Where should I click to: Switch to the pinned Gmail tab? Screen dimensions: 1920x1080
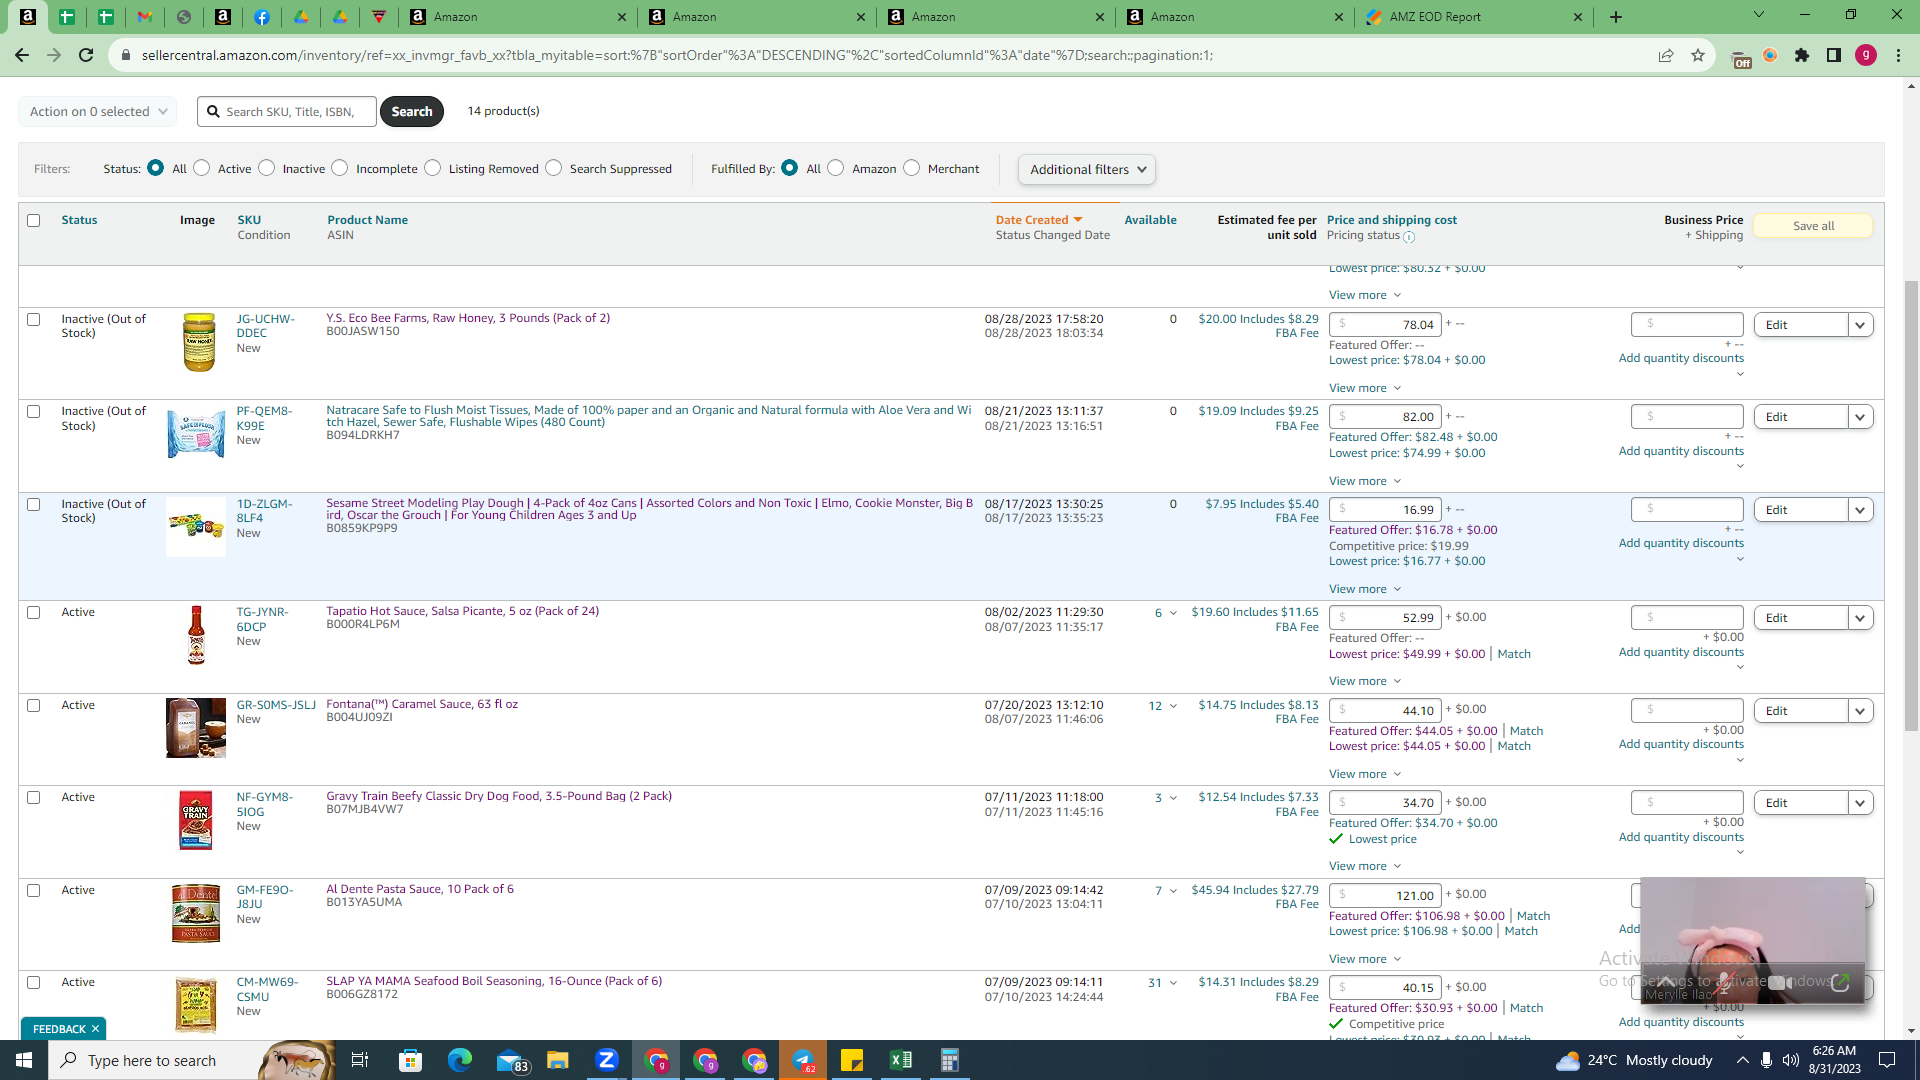pos(145,17)
